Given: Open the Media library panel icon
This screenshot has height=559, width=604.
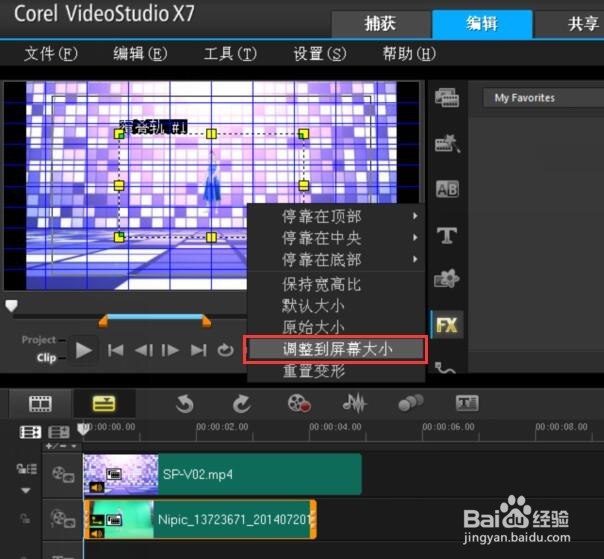Looking at the screenshot, I should (x=446, y=97).
